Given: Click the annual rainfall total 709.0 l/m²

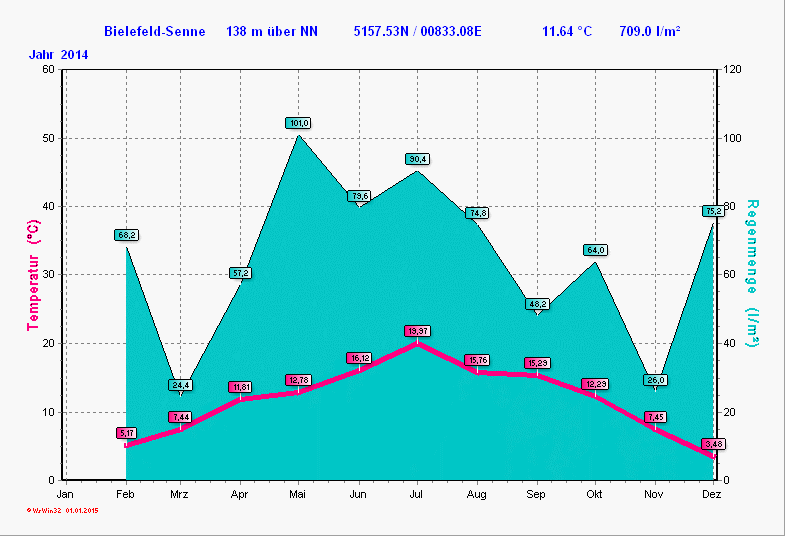Looking at the screenshot, I should pyautogui.click(x=650, y=32).
